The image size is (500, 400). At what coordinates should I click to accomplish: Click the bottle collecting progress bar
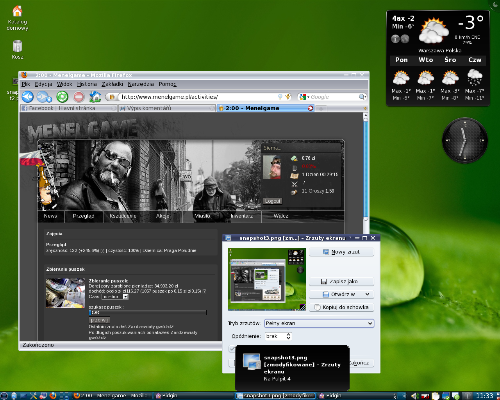pyautogui.click(x=148, y=312)
